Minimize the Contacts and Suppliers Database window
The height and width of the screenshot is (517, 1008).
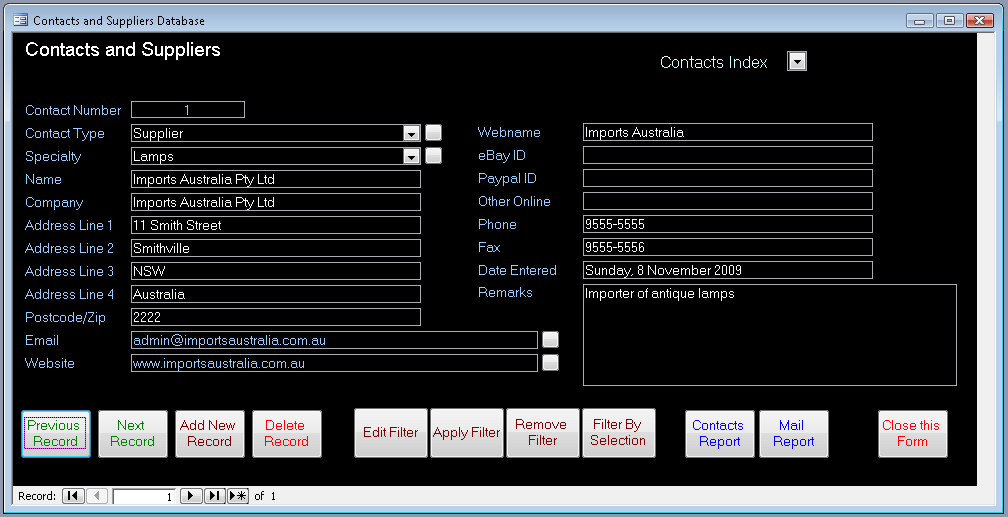click(x=920, y=21)
